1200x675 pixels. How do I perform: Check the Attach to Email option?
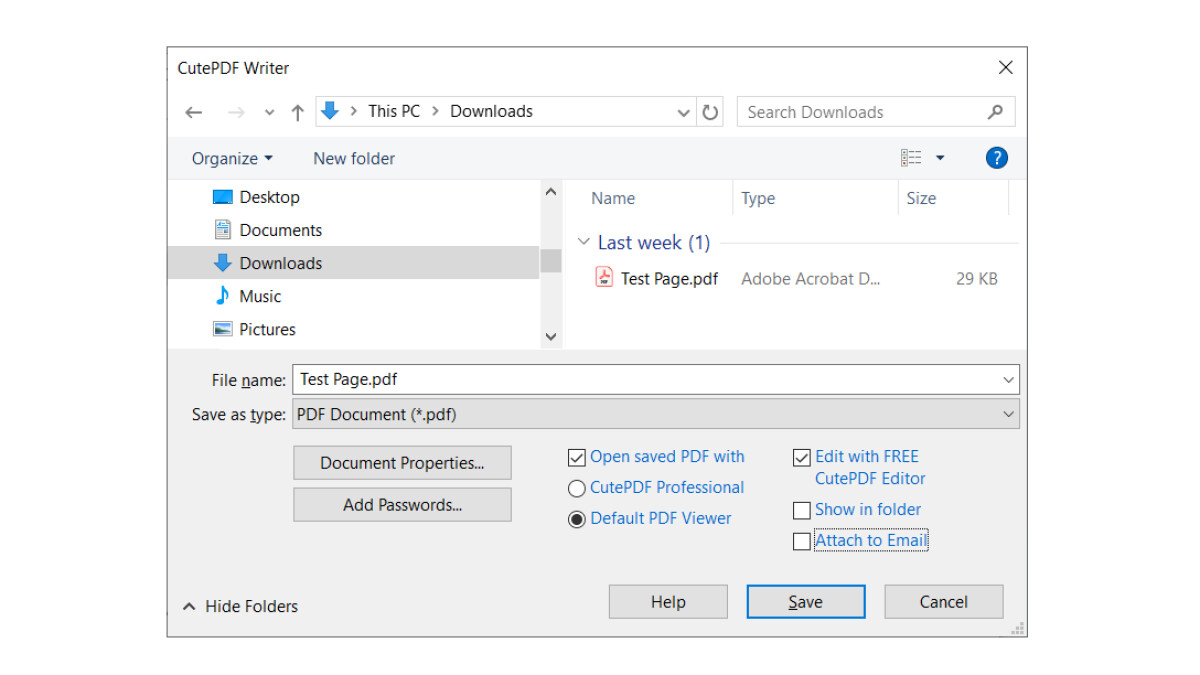coord(802,541)
